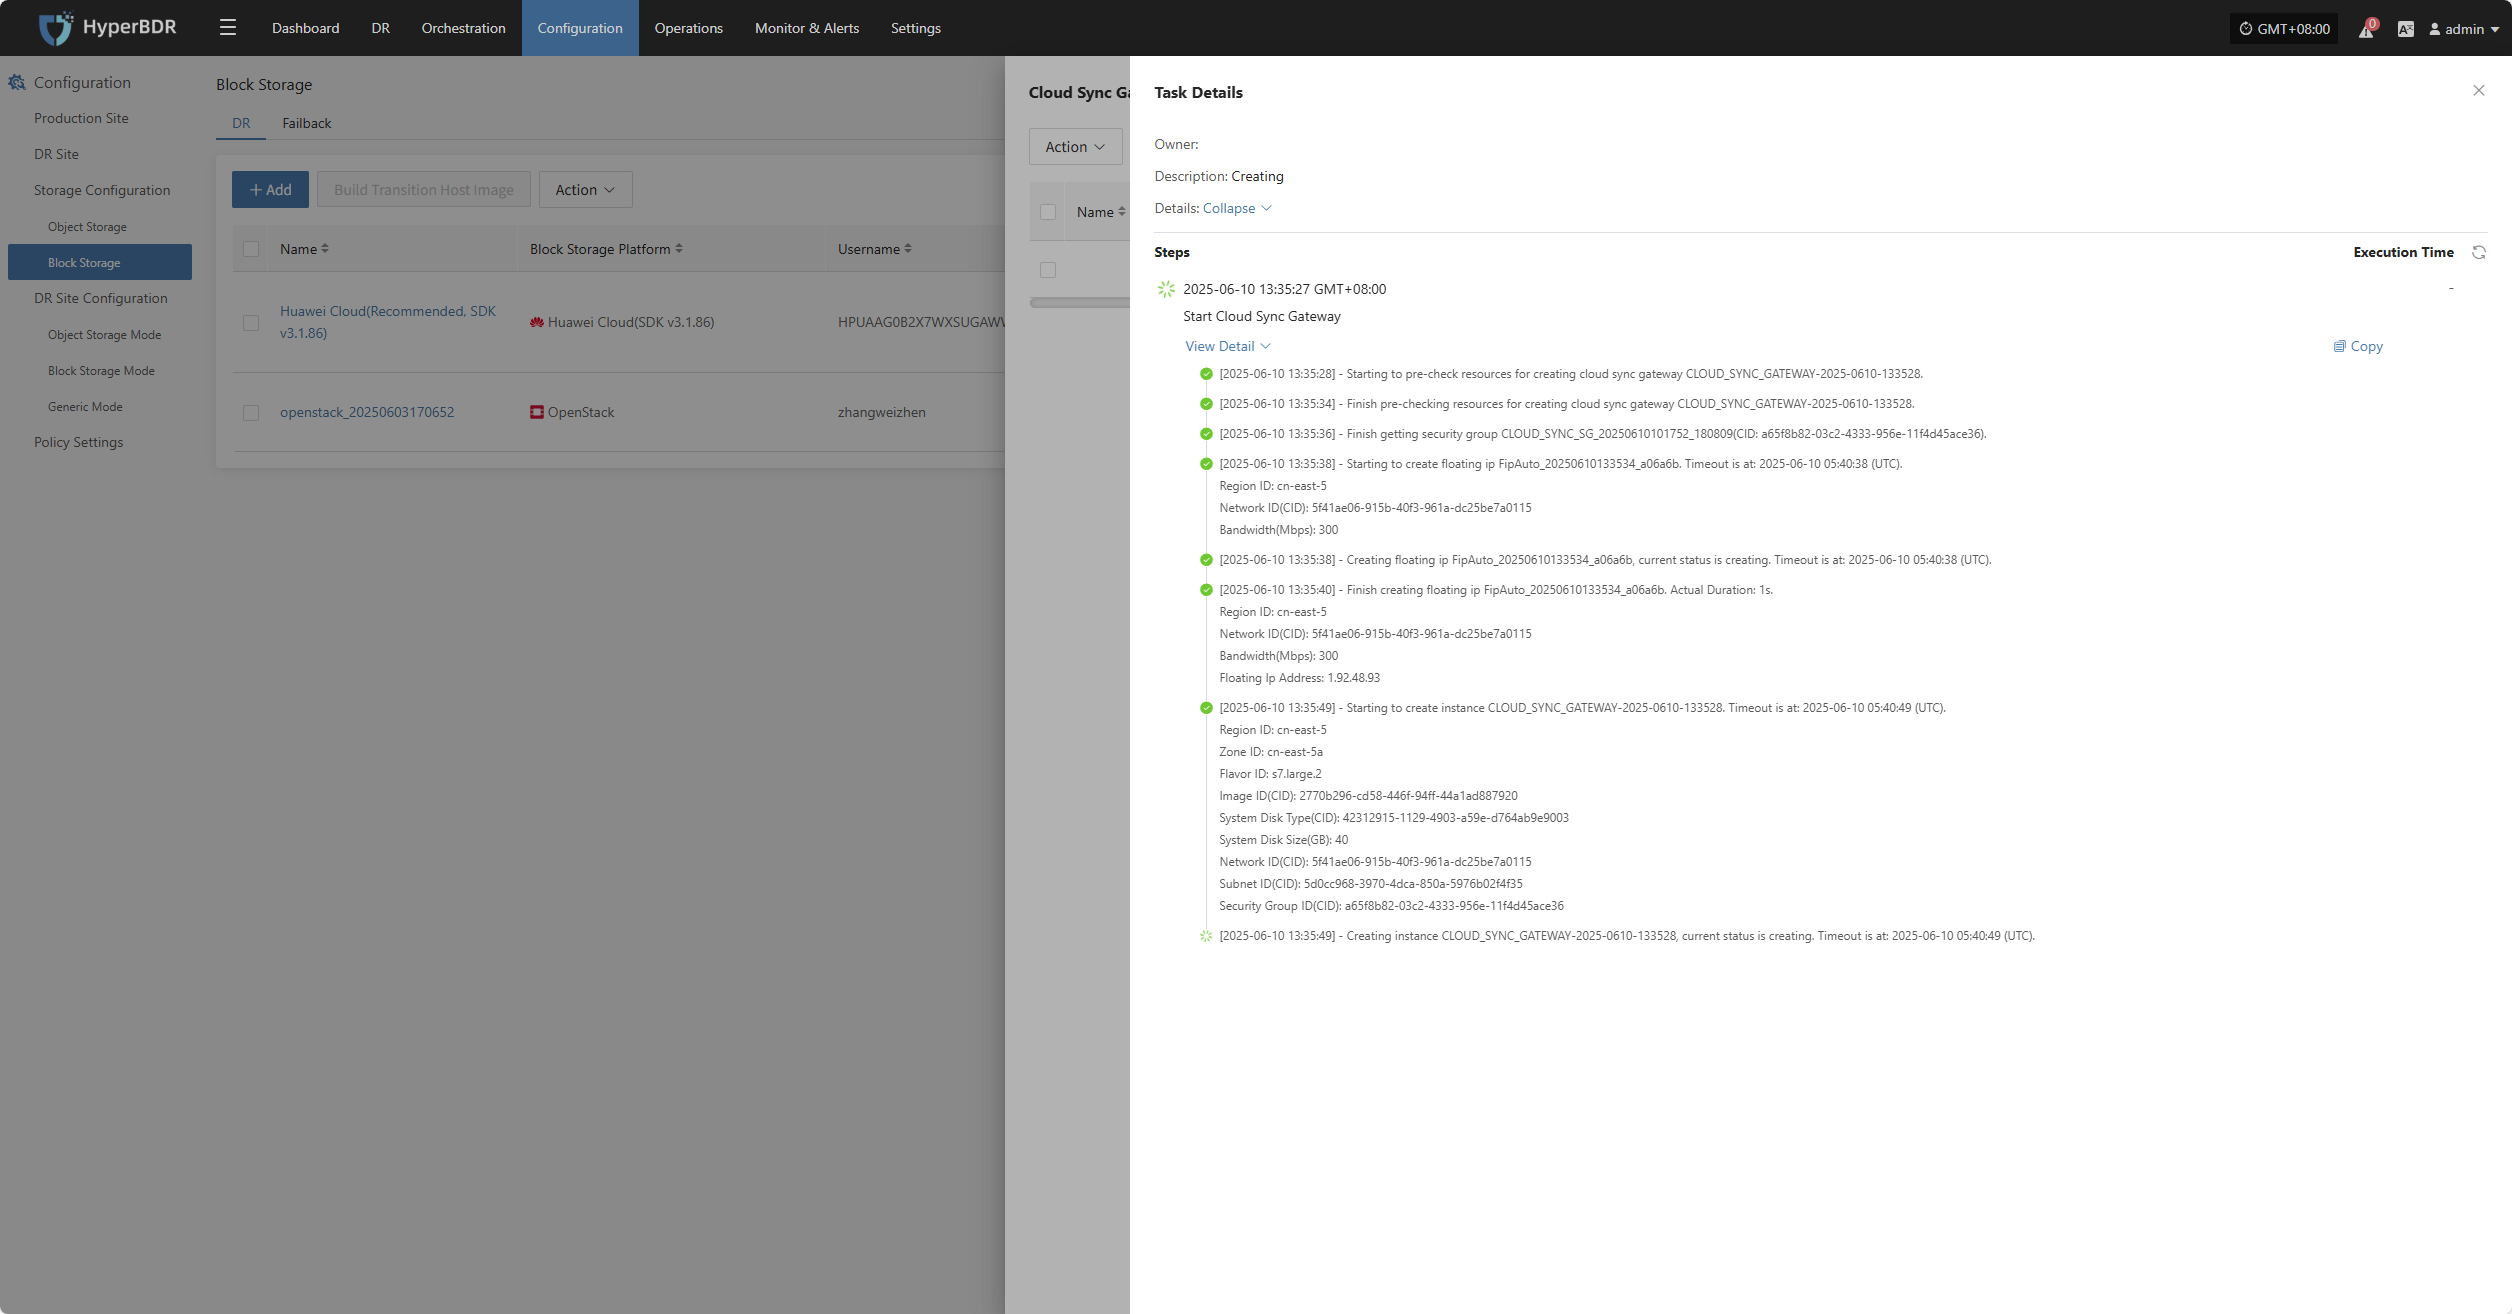This screenshot has height=1314, width=2512.
Task: Click the Block Storage Platform sort icon
Action: [679, 248]
